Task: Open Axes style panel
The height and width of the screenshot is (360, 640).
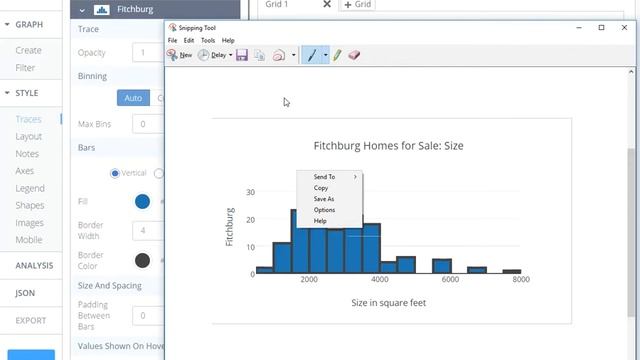Action: coord(24,171)
